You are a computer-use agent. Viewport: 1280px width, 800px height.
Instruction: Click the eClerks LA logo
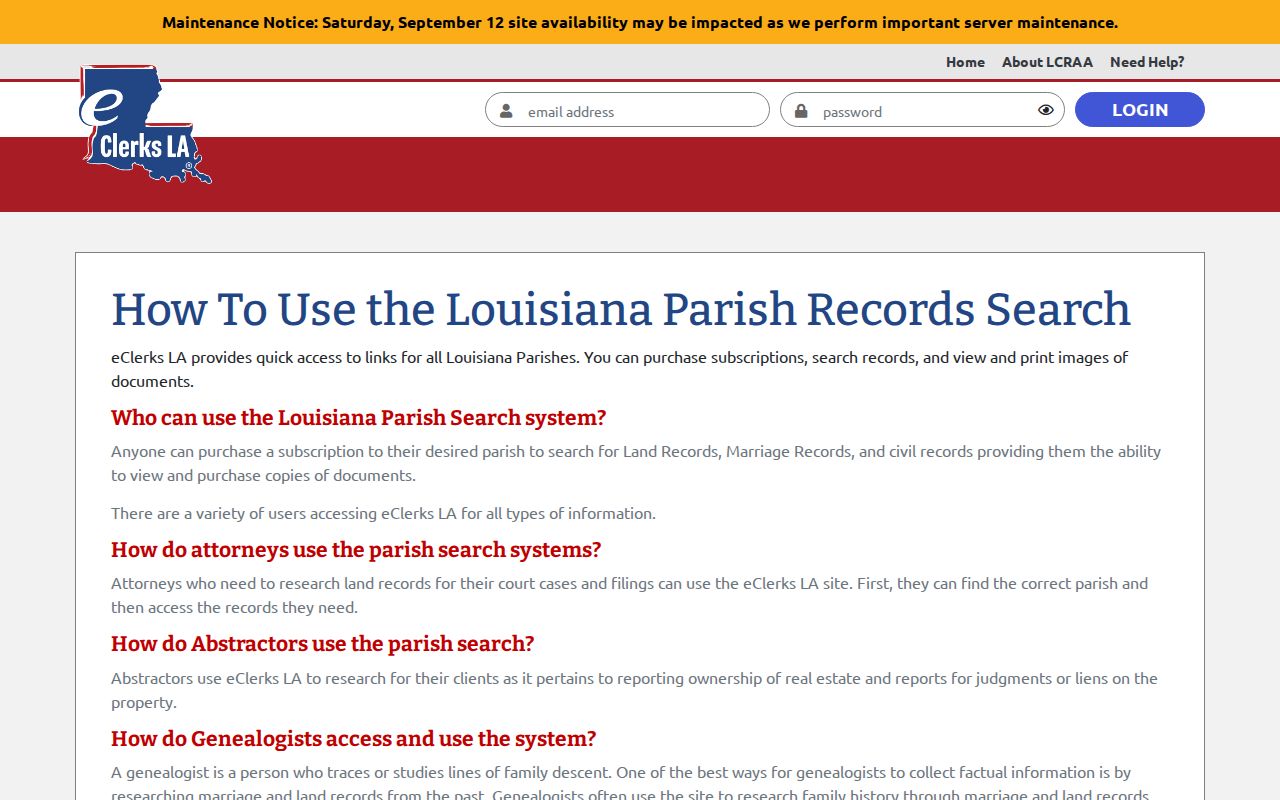pos(145,125)
